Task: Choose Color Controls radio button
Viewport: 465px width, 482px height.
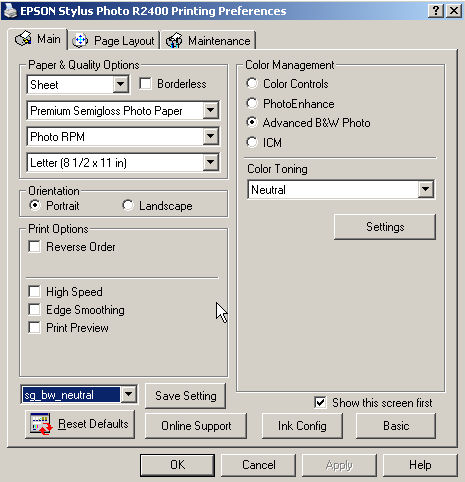Action: pos(252,83)
